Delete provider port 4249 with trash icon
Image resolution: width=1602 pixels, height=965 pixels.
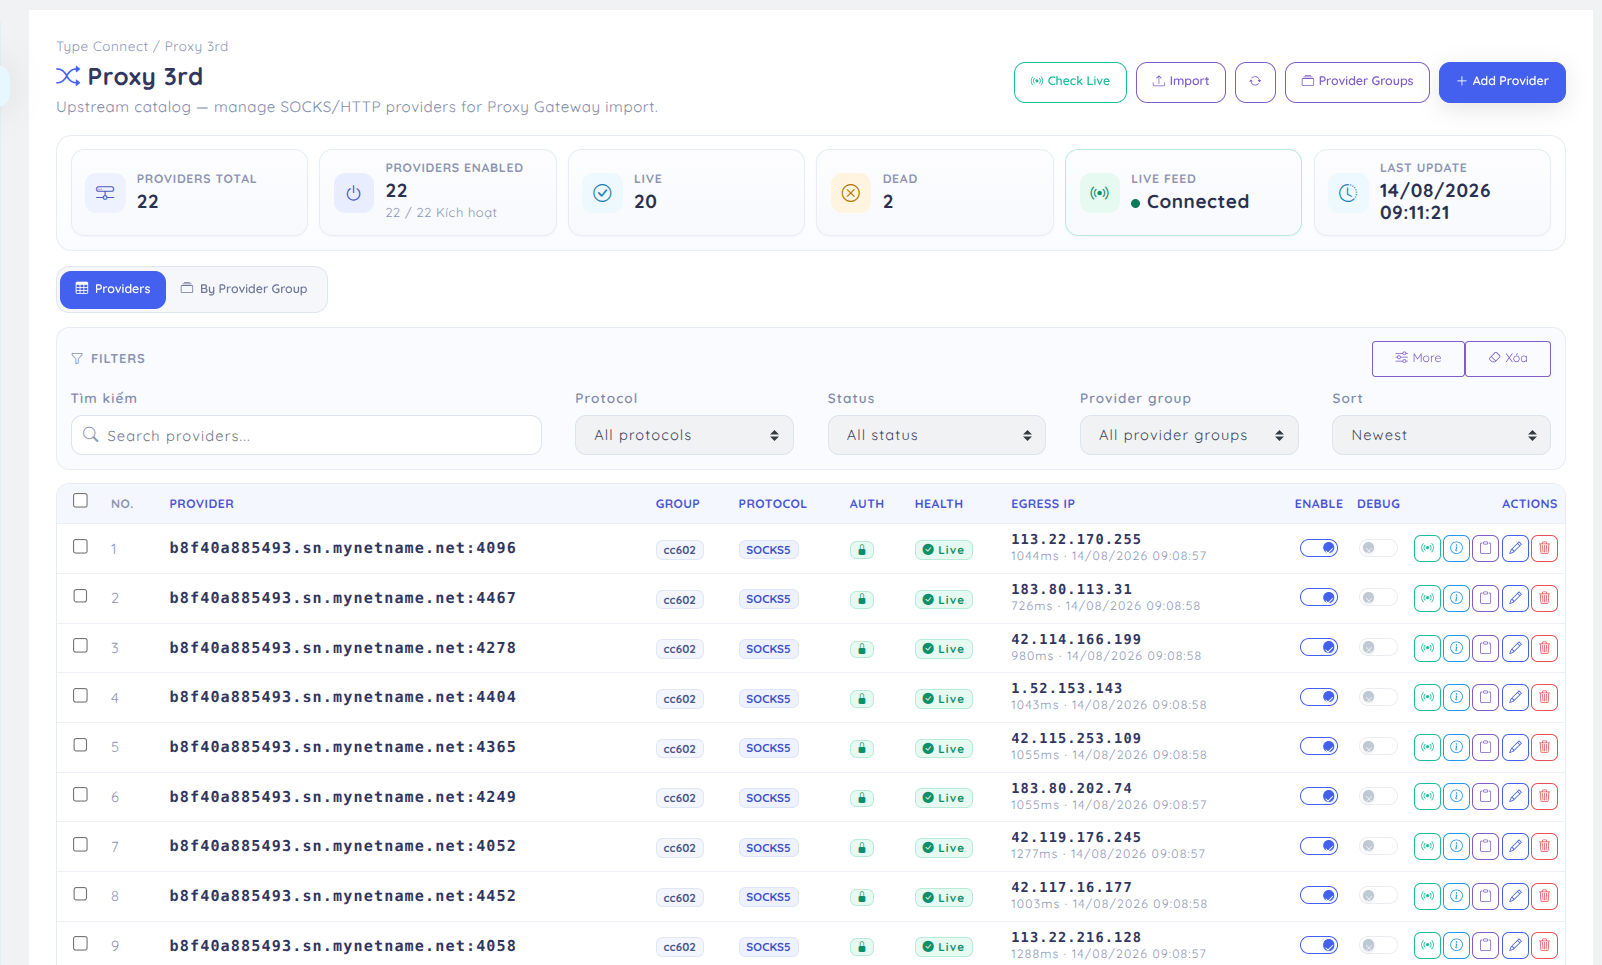coord(1544,797)
